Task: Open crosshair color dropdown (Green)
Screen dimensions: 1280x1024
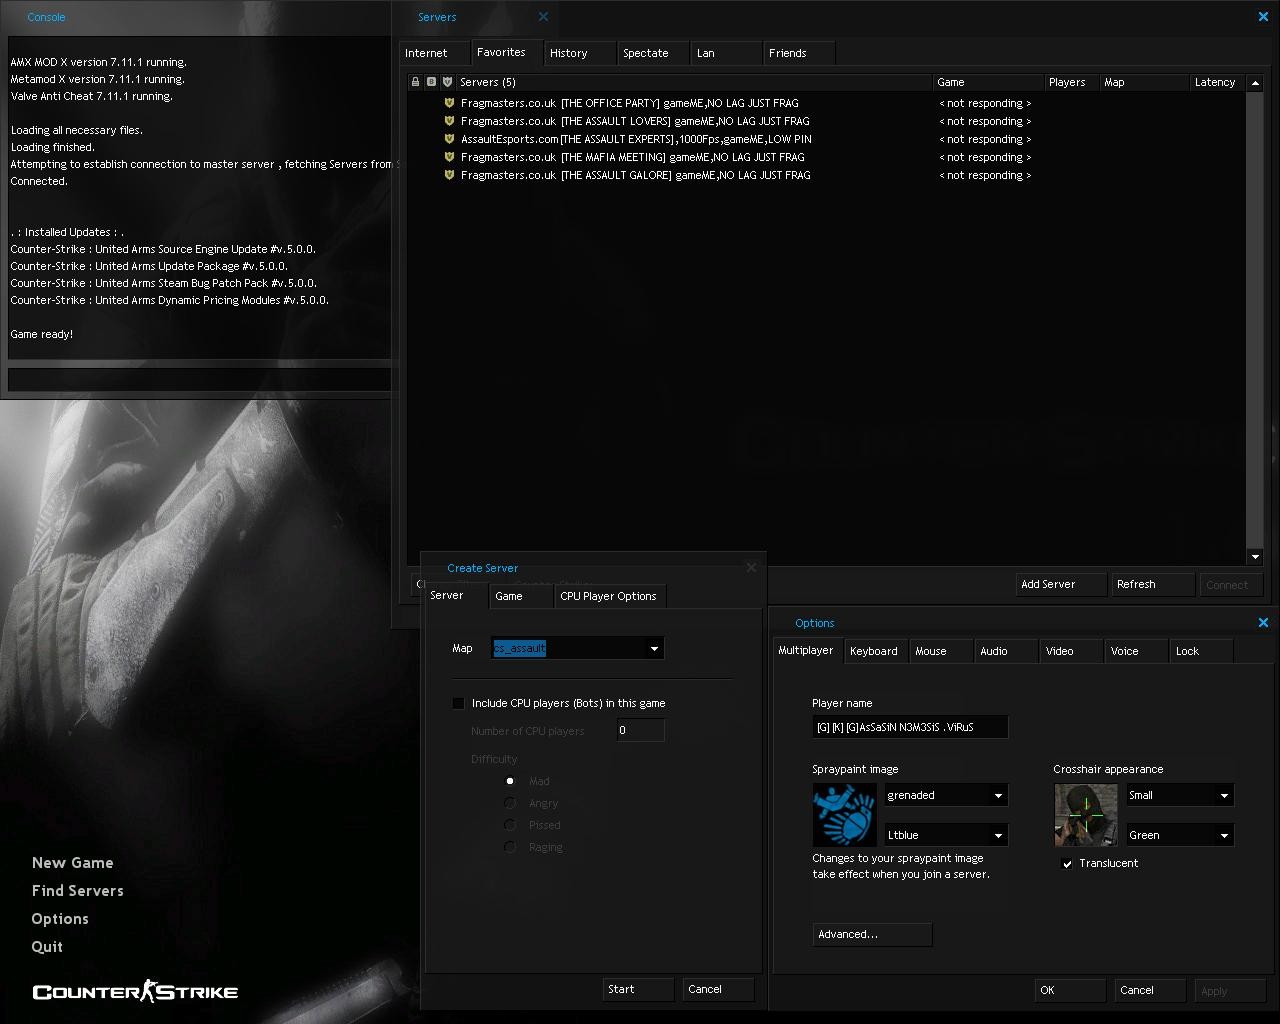Action: 1180,835
